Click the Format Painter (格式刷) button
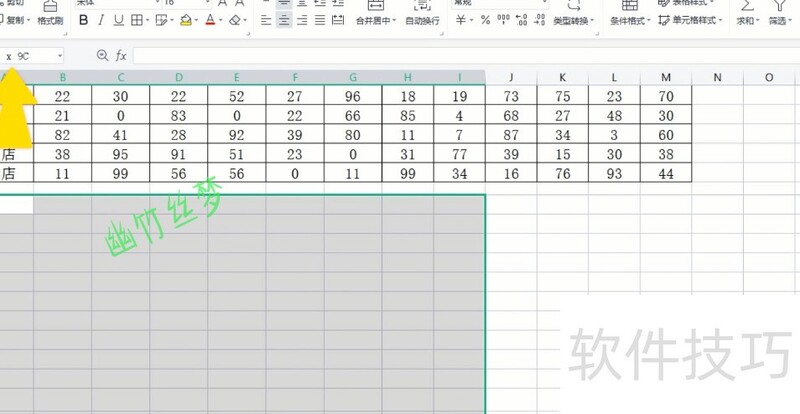 pyautogui.click(x=50, y=13)
